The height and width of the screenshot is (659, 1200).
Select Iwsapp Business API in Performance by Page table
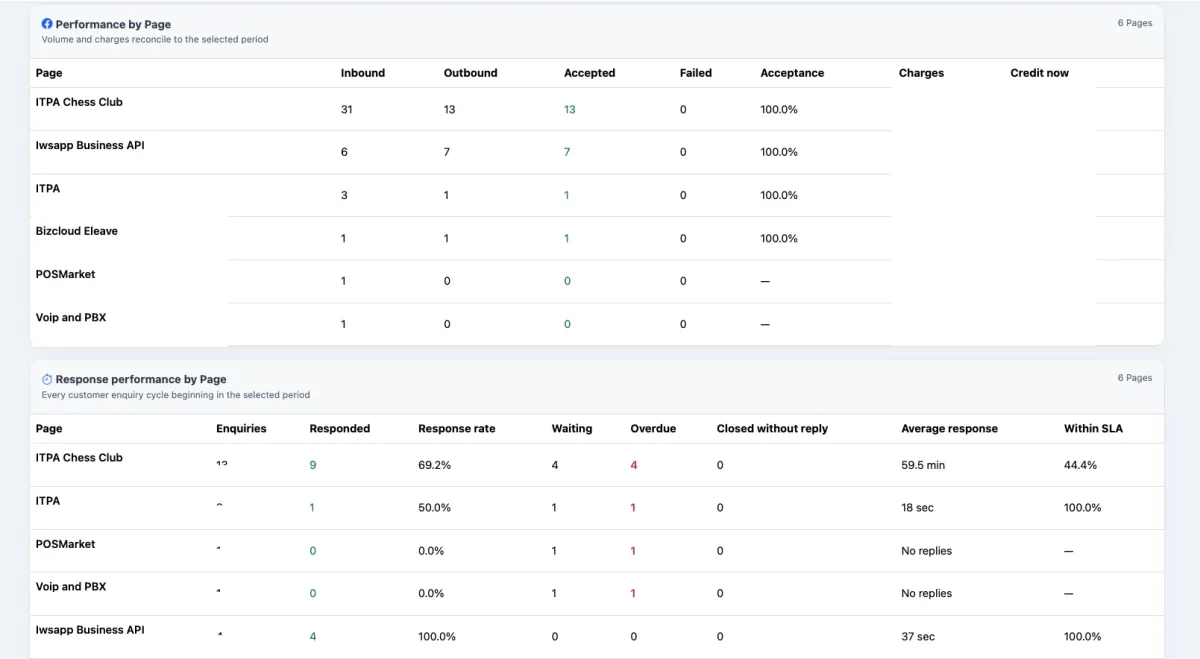[x=90, y=145]
